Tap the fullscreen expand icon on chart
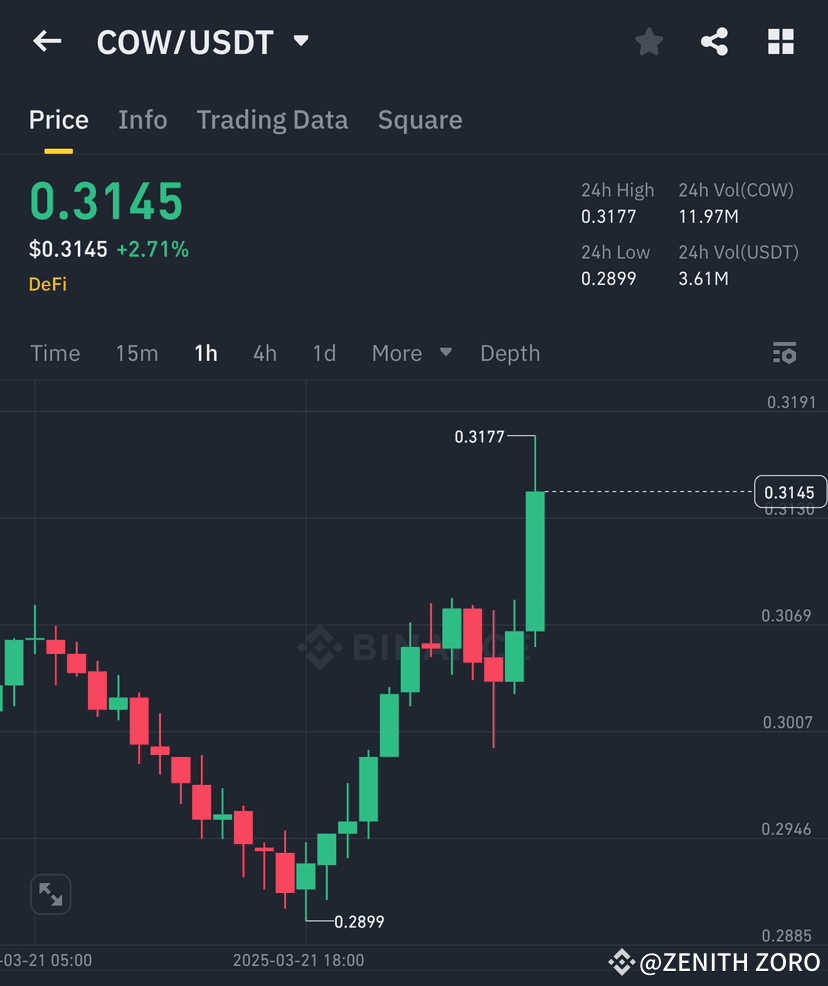This screenshot has height=986, width=828. (x=50, y=894)
